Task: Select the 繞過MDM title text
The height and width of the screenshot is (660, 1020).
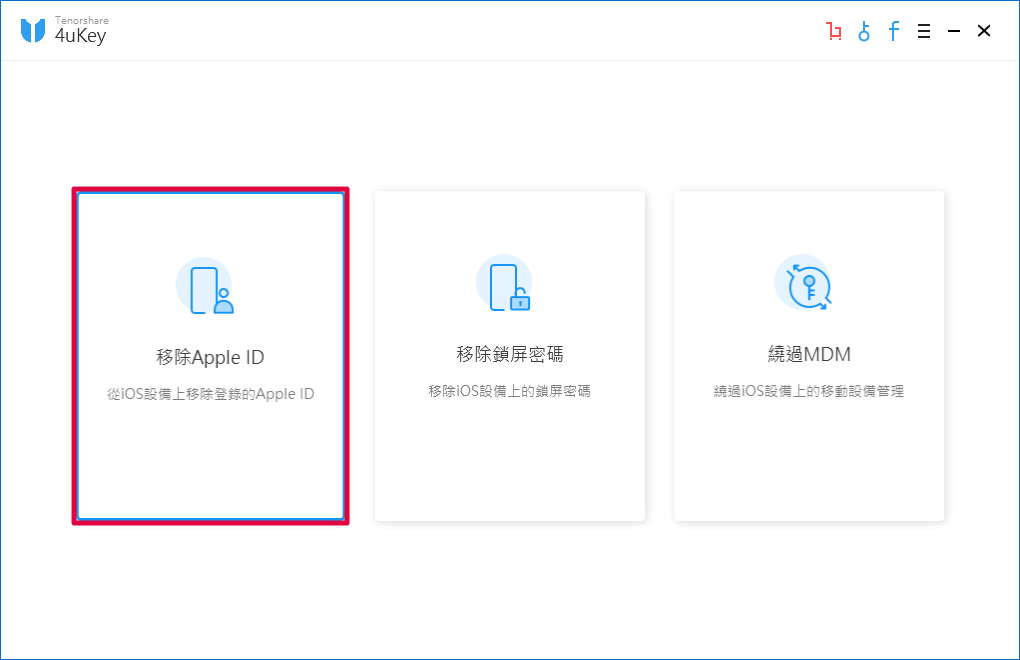Action: coord(809,354)
